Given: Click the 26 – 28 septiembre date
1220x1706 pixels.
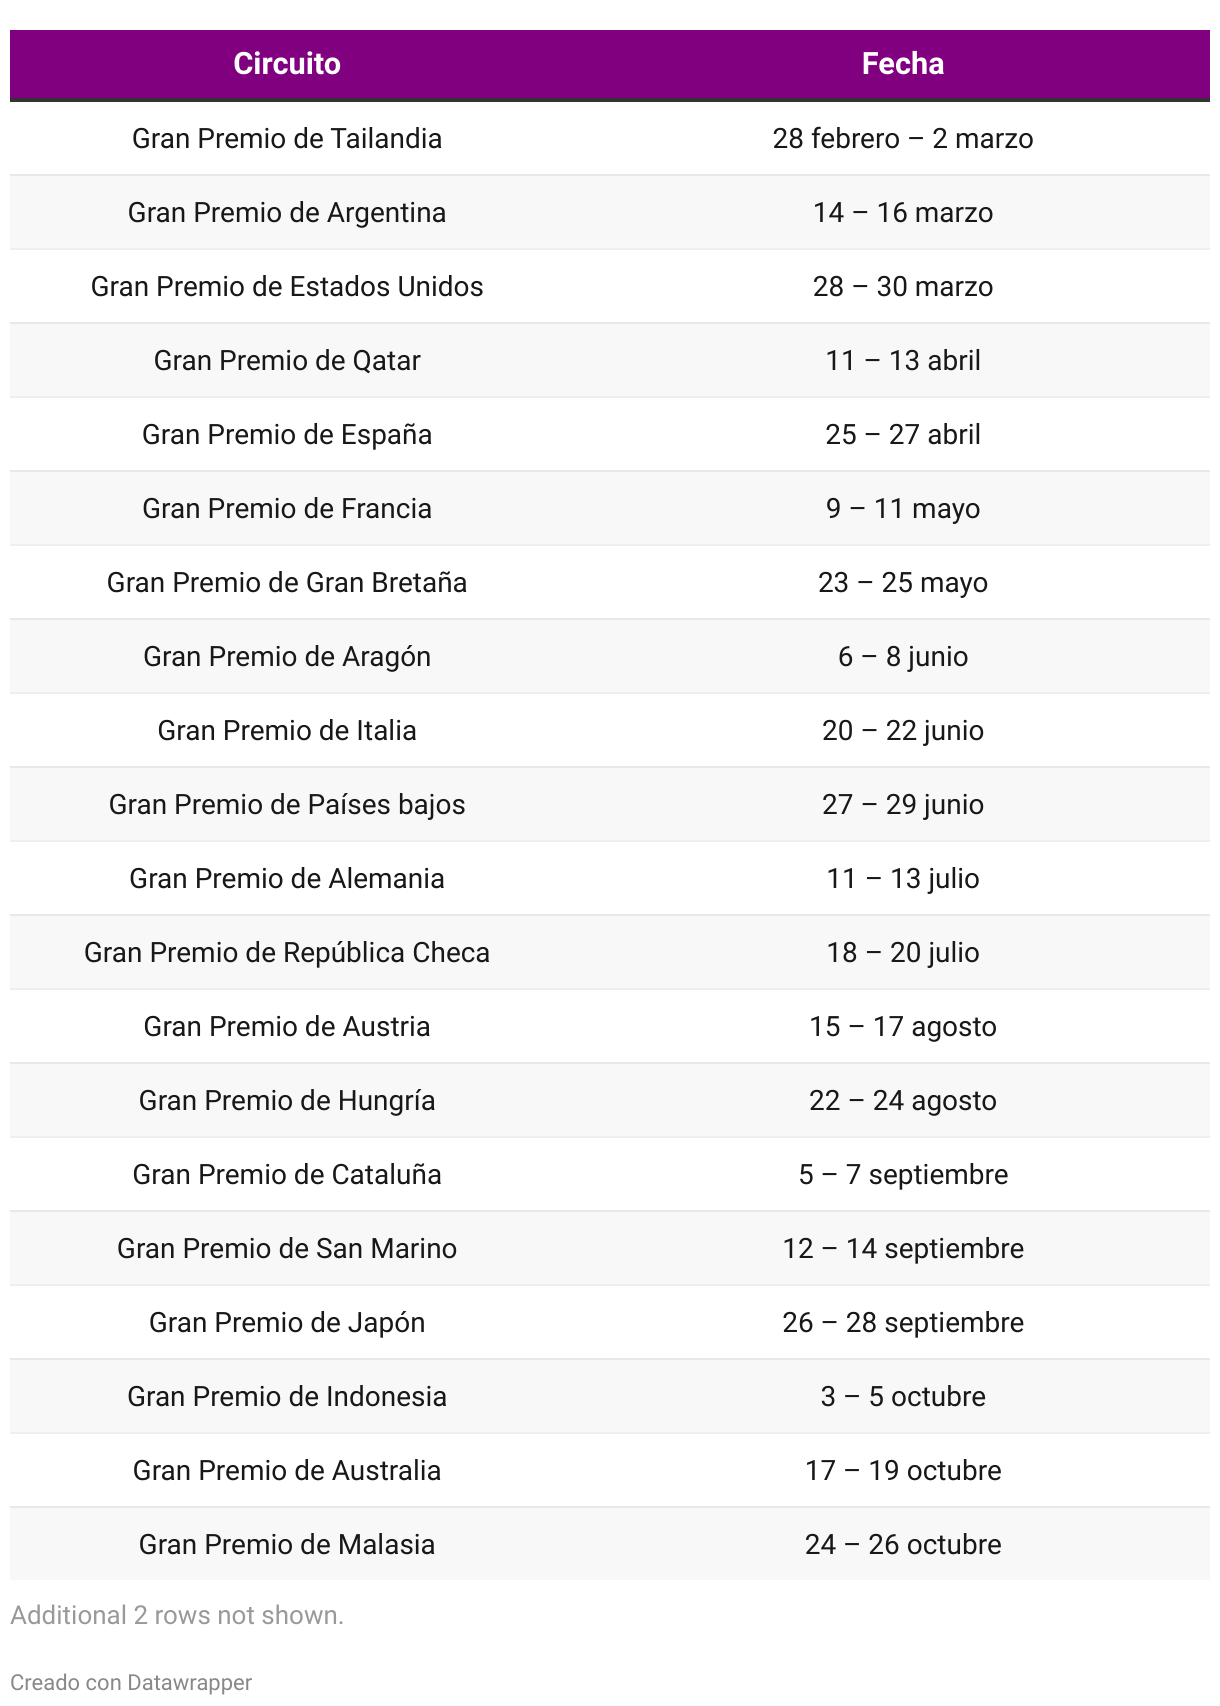Looking at the screenshot, I should [x=903, y=1323].
